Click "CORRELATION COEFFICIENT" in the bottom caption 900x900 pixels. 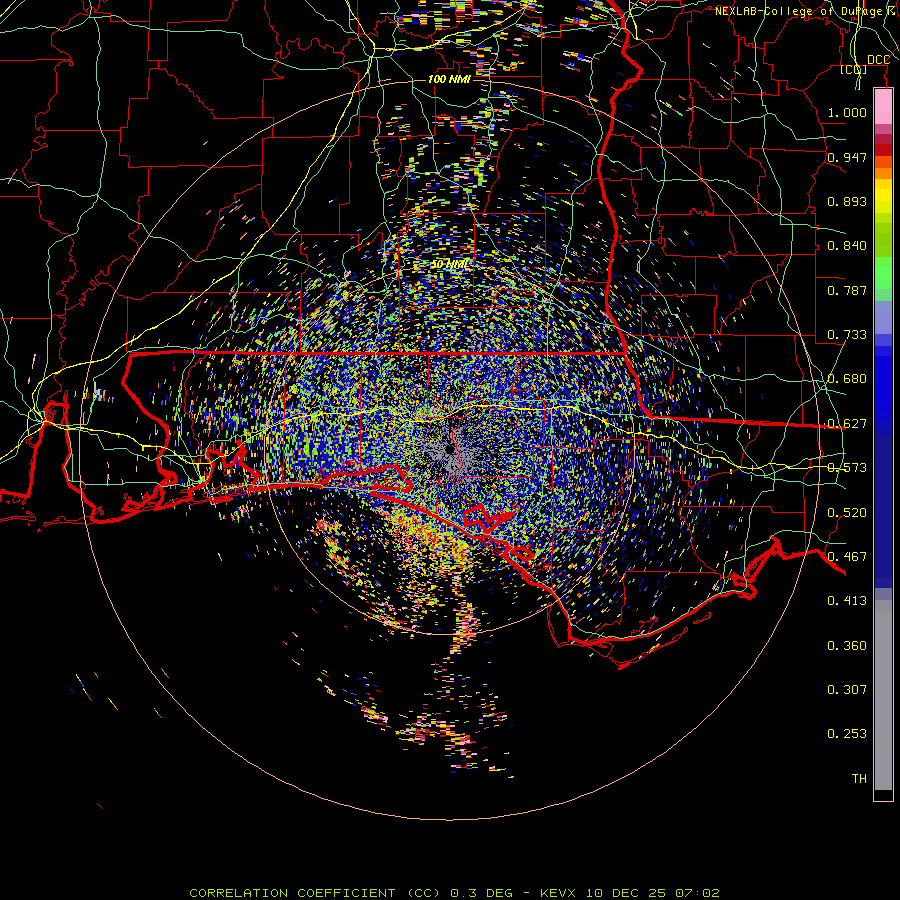[x=292, y=893]
